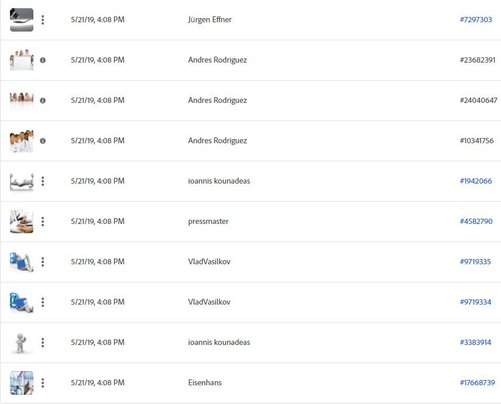Open asset link #7297303
The image size is (501, 404).
[476, 20]
